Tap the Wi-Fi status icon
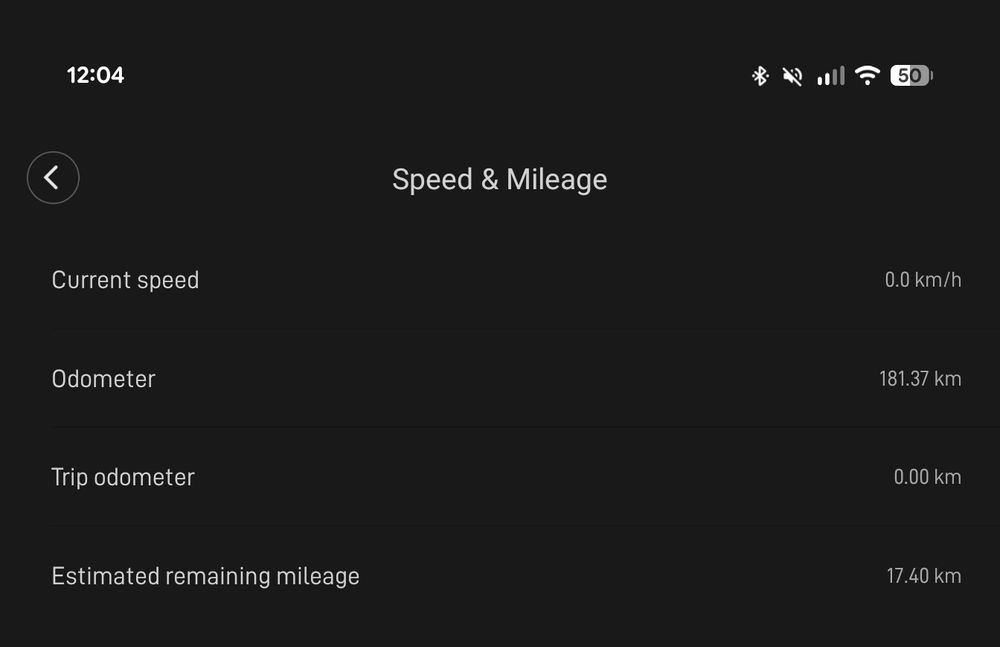1000x647 pixels. (867, 76)
